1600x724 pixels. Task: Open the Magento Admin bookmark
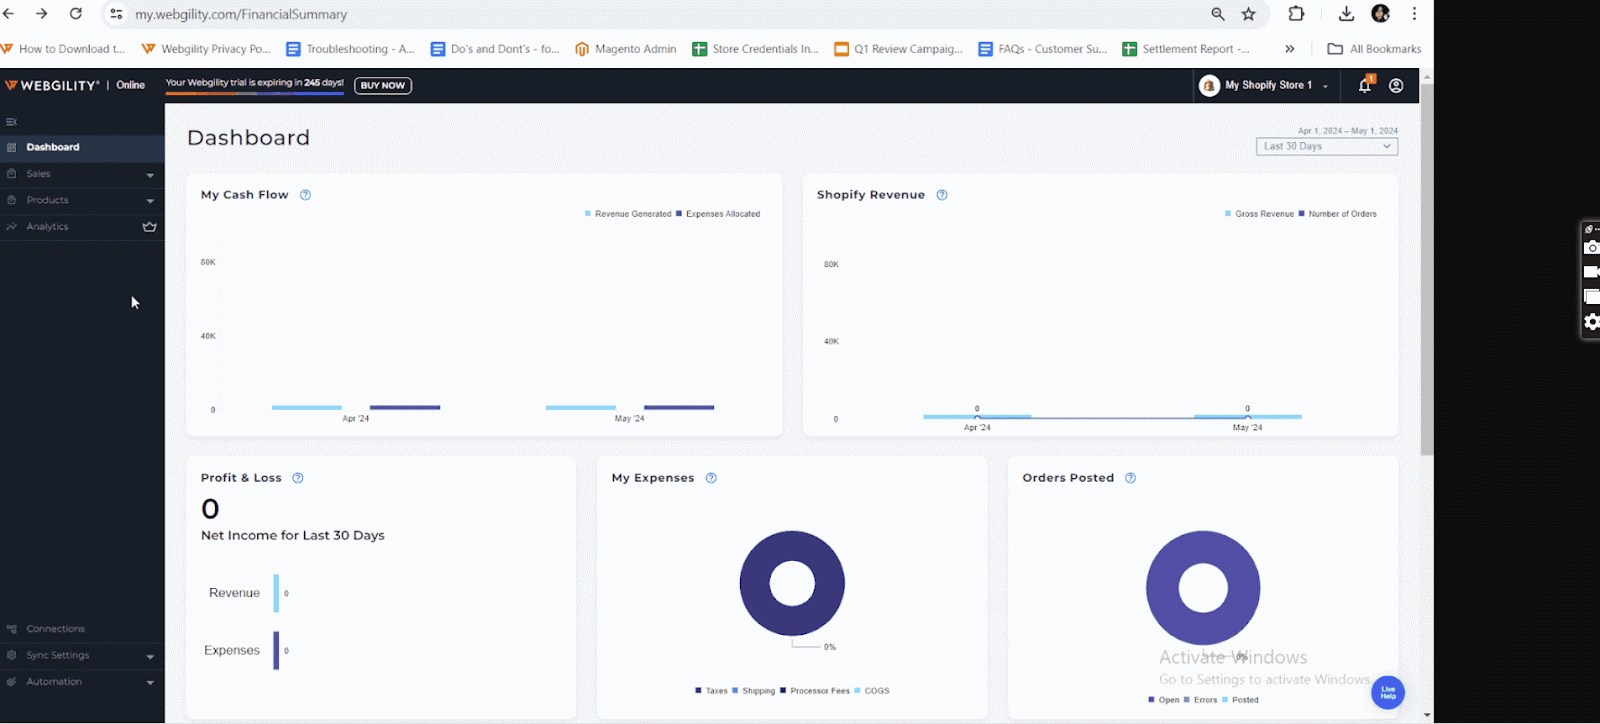(625, 49)
